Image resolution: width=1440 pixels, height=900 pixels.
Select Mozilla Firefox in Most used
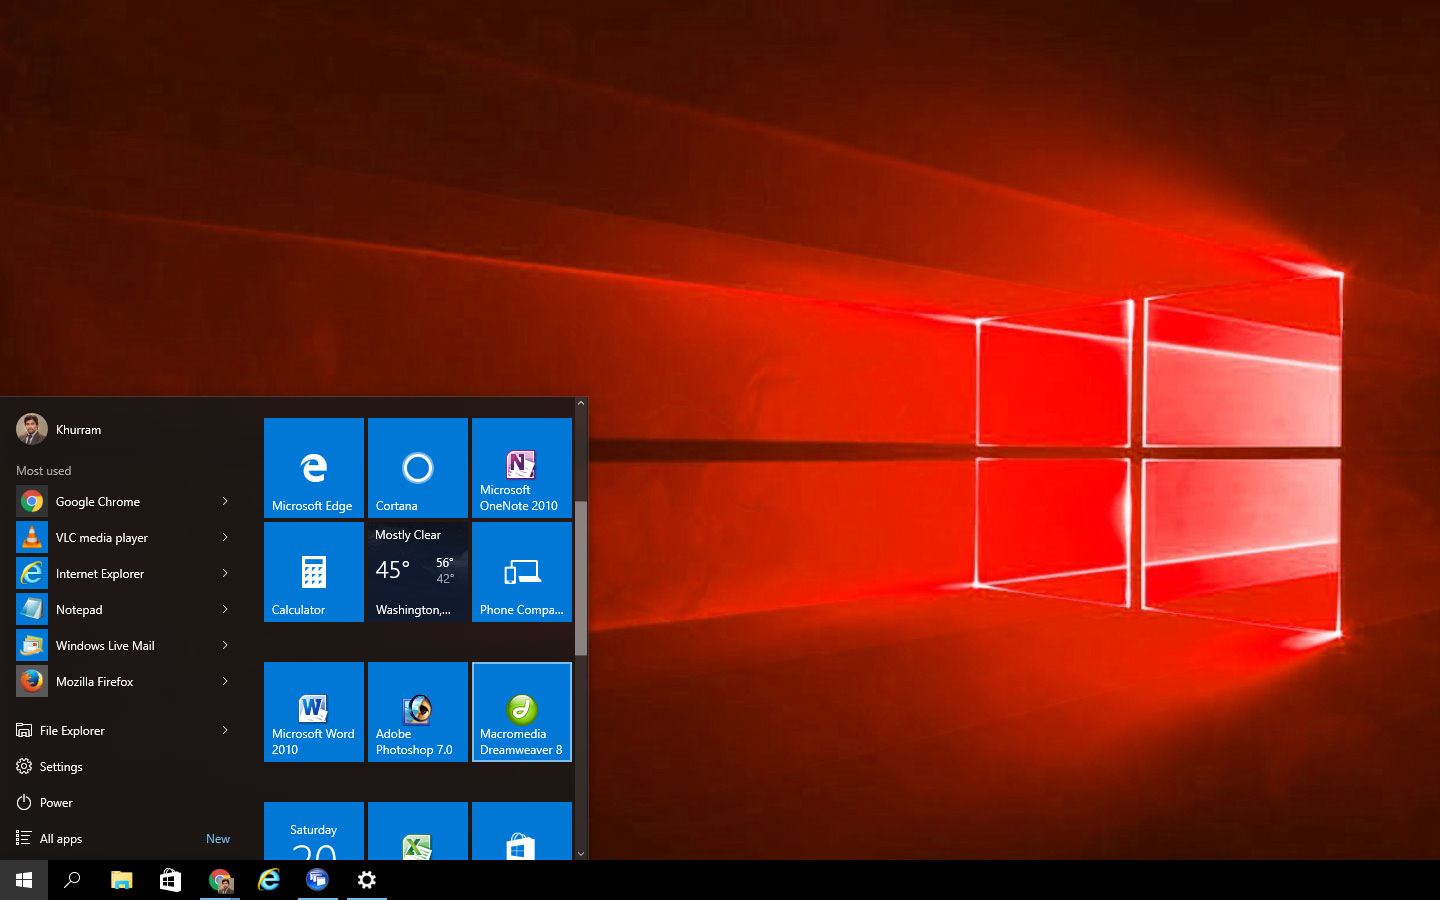(94, 682)
